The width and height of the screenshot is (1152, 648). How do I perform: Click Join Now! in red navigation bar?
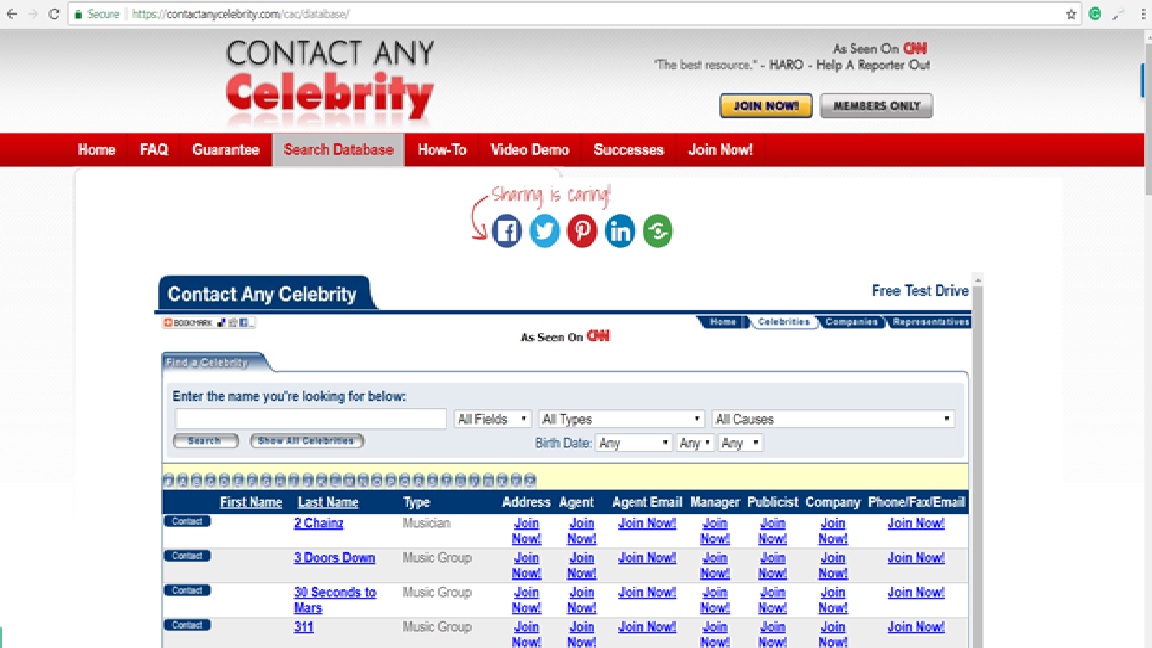pos(720,150)
